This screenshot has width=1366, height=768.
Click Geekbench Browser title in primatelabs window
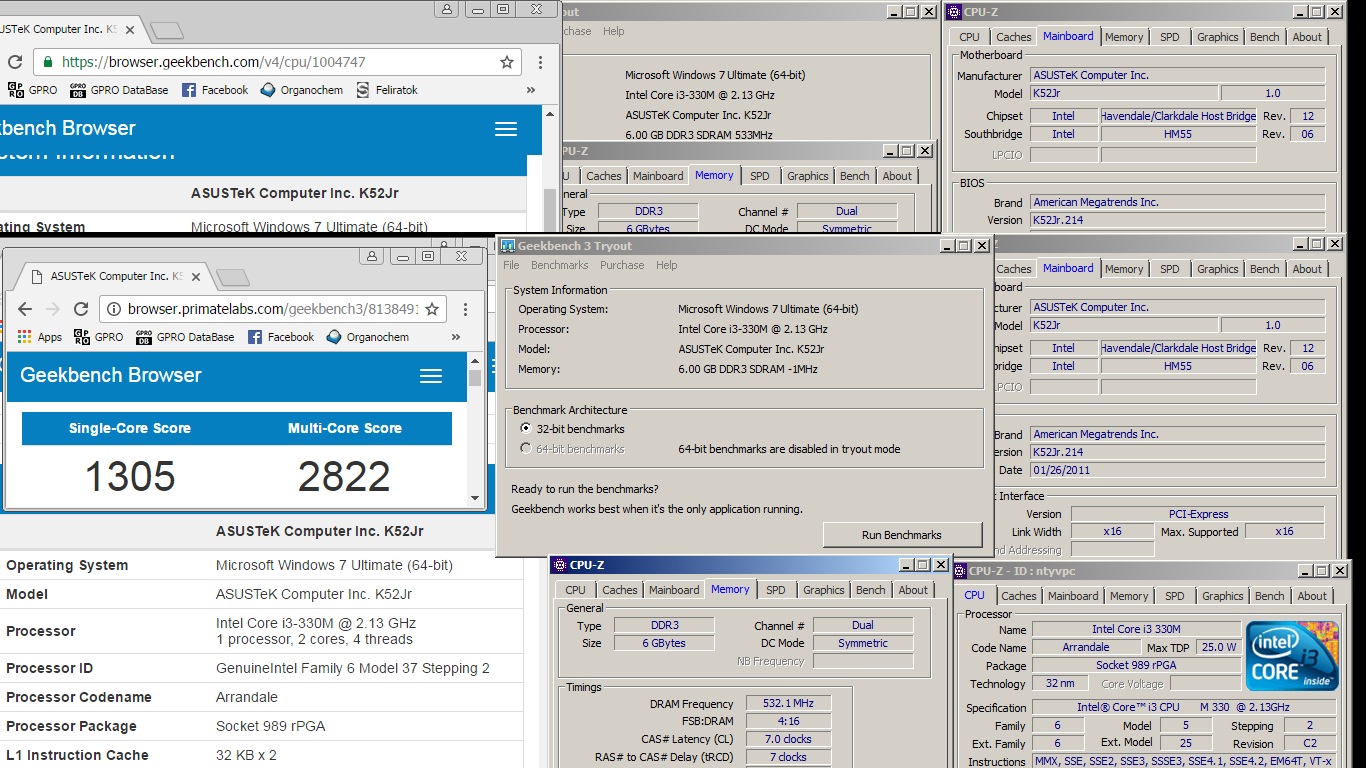111,375
